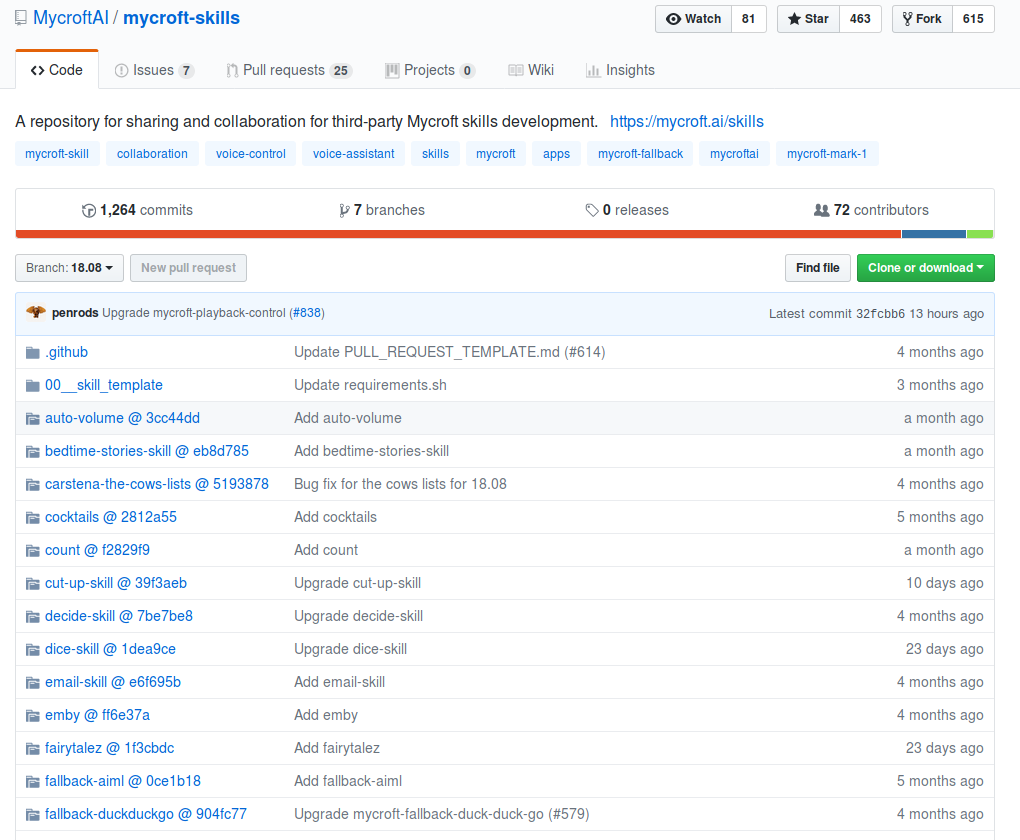Viewport: 1020px width, 840px height.
Task: Expand the Clone or download menu
Action: (x=925, y=268)
